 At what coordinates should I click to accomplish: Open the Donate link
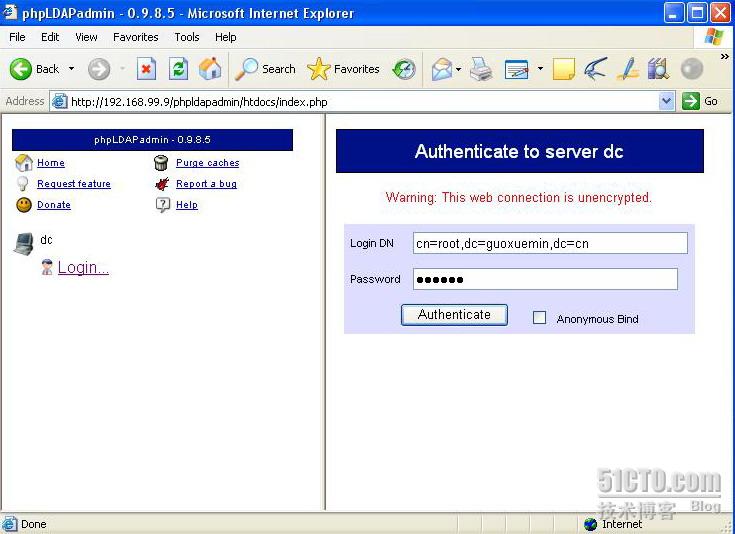(x=53, y=205)
